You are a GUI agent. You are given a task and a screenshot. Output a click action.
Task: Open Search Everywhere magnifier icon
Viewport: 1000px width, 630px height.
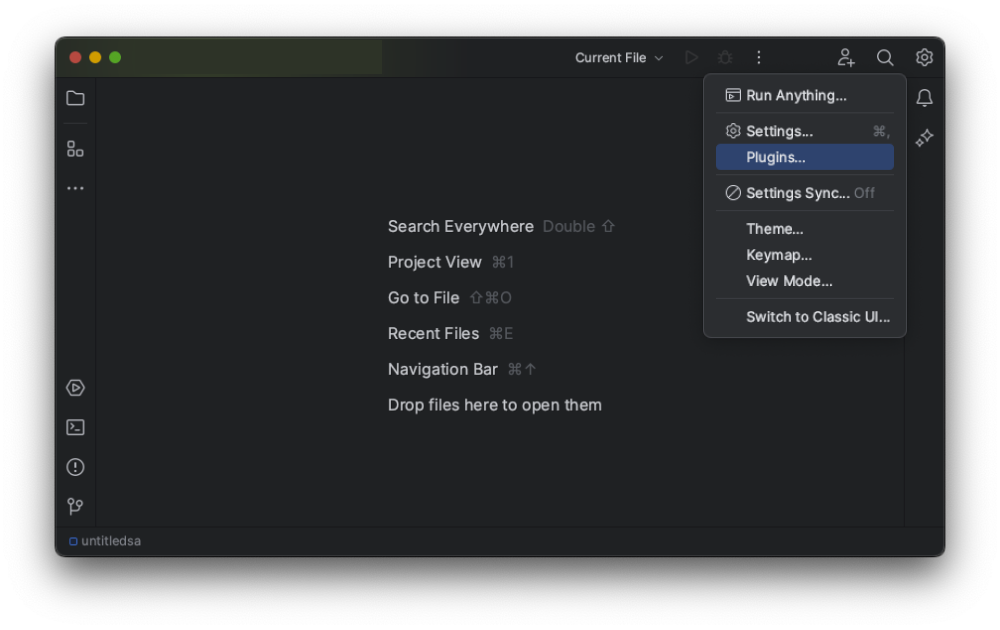(x=885, y=57)
